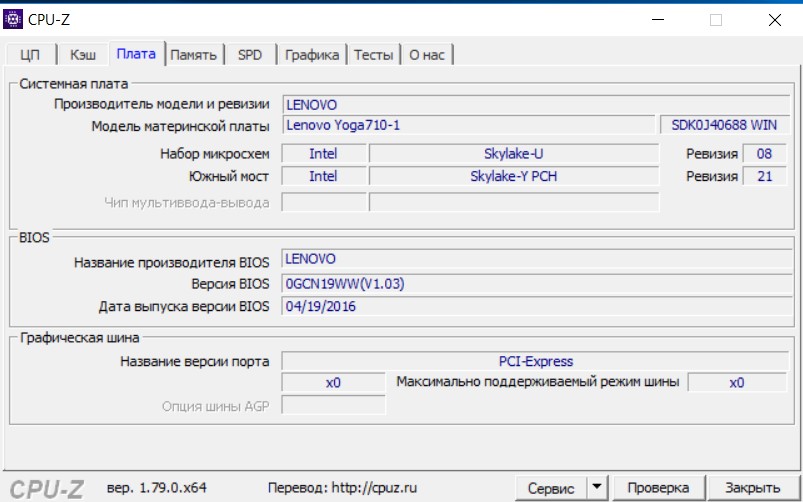The height and width of the screenshot is (502, 803).
Task: Switch to the Графика tab
Action: pyautogui.click(x=312, y=54)
